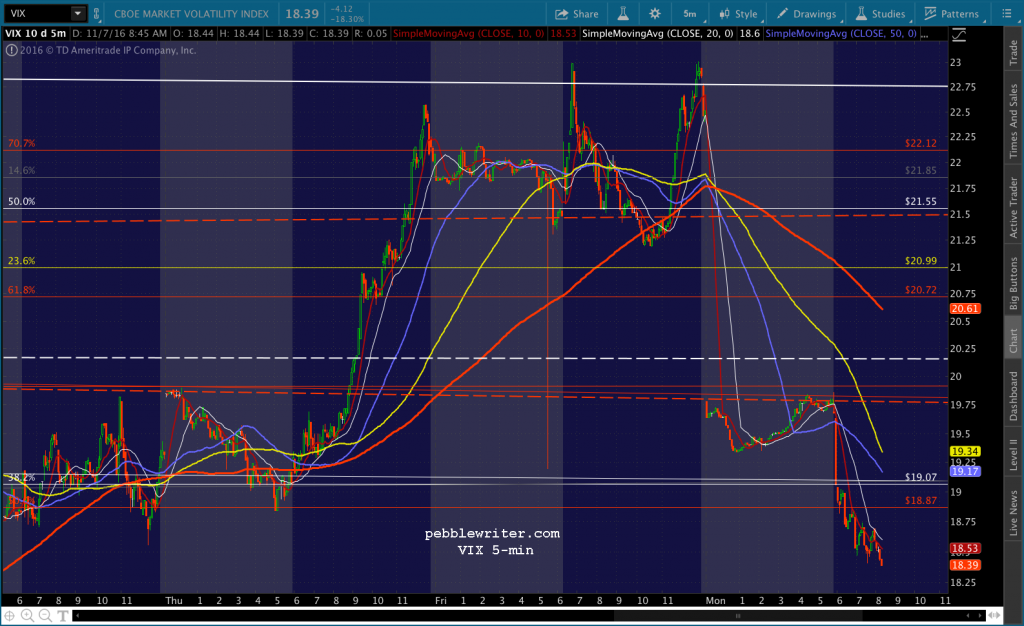This screenshot has height=626, width=1024.
Task: Click the expand time axis icon bottom right
Action: click(994, 615)
